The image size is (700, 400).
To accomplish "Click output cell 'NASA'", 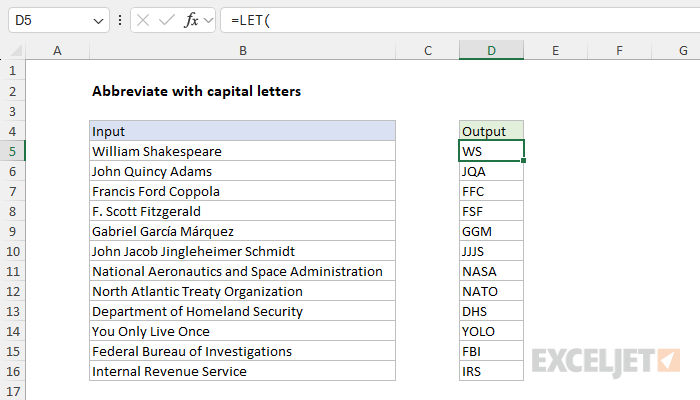I will (x=491, y=271).
